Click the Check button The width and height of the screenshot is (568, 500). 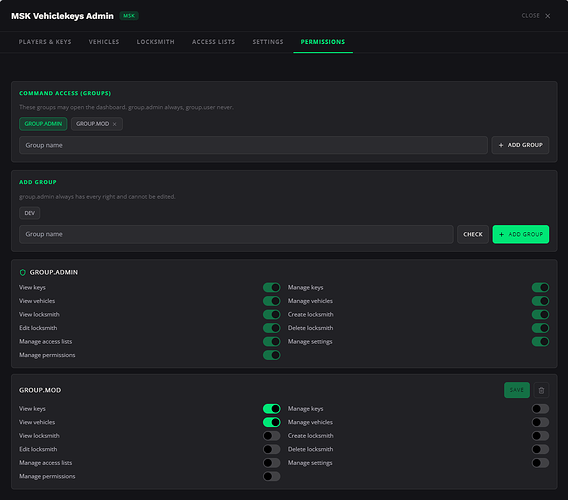pyautogui.click(x=473, y=234)
